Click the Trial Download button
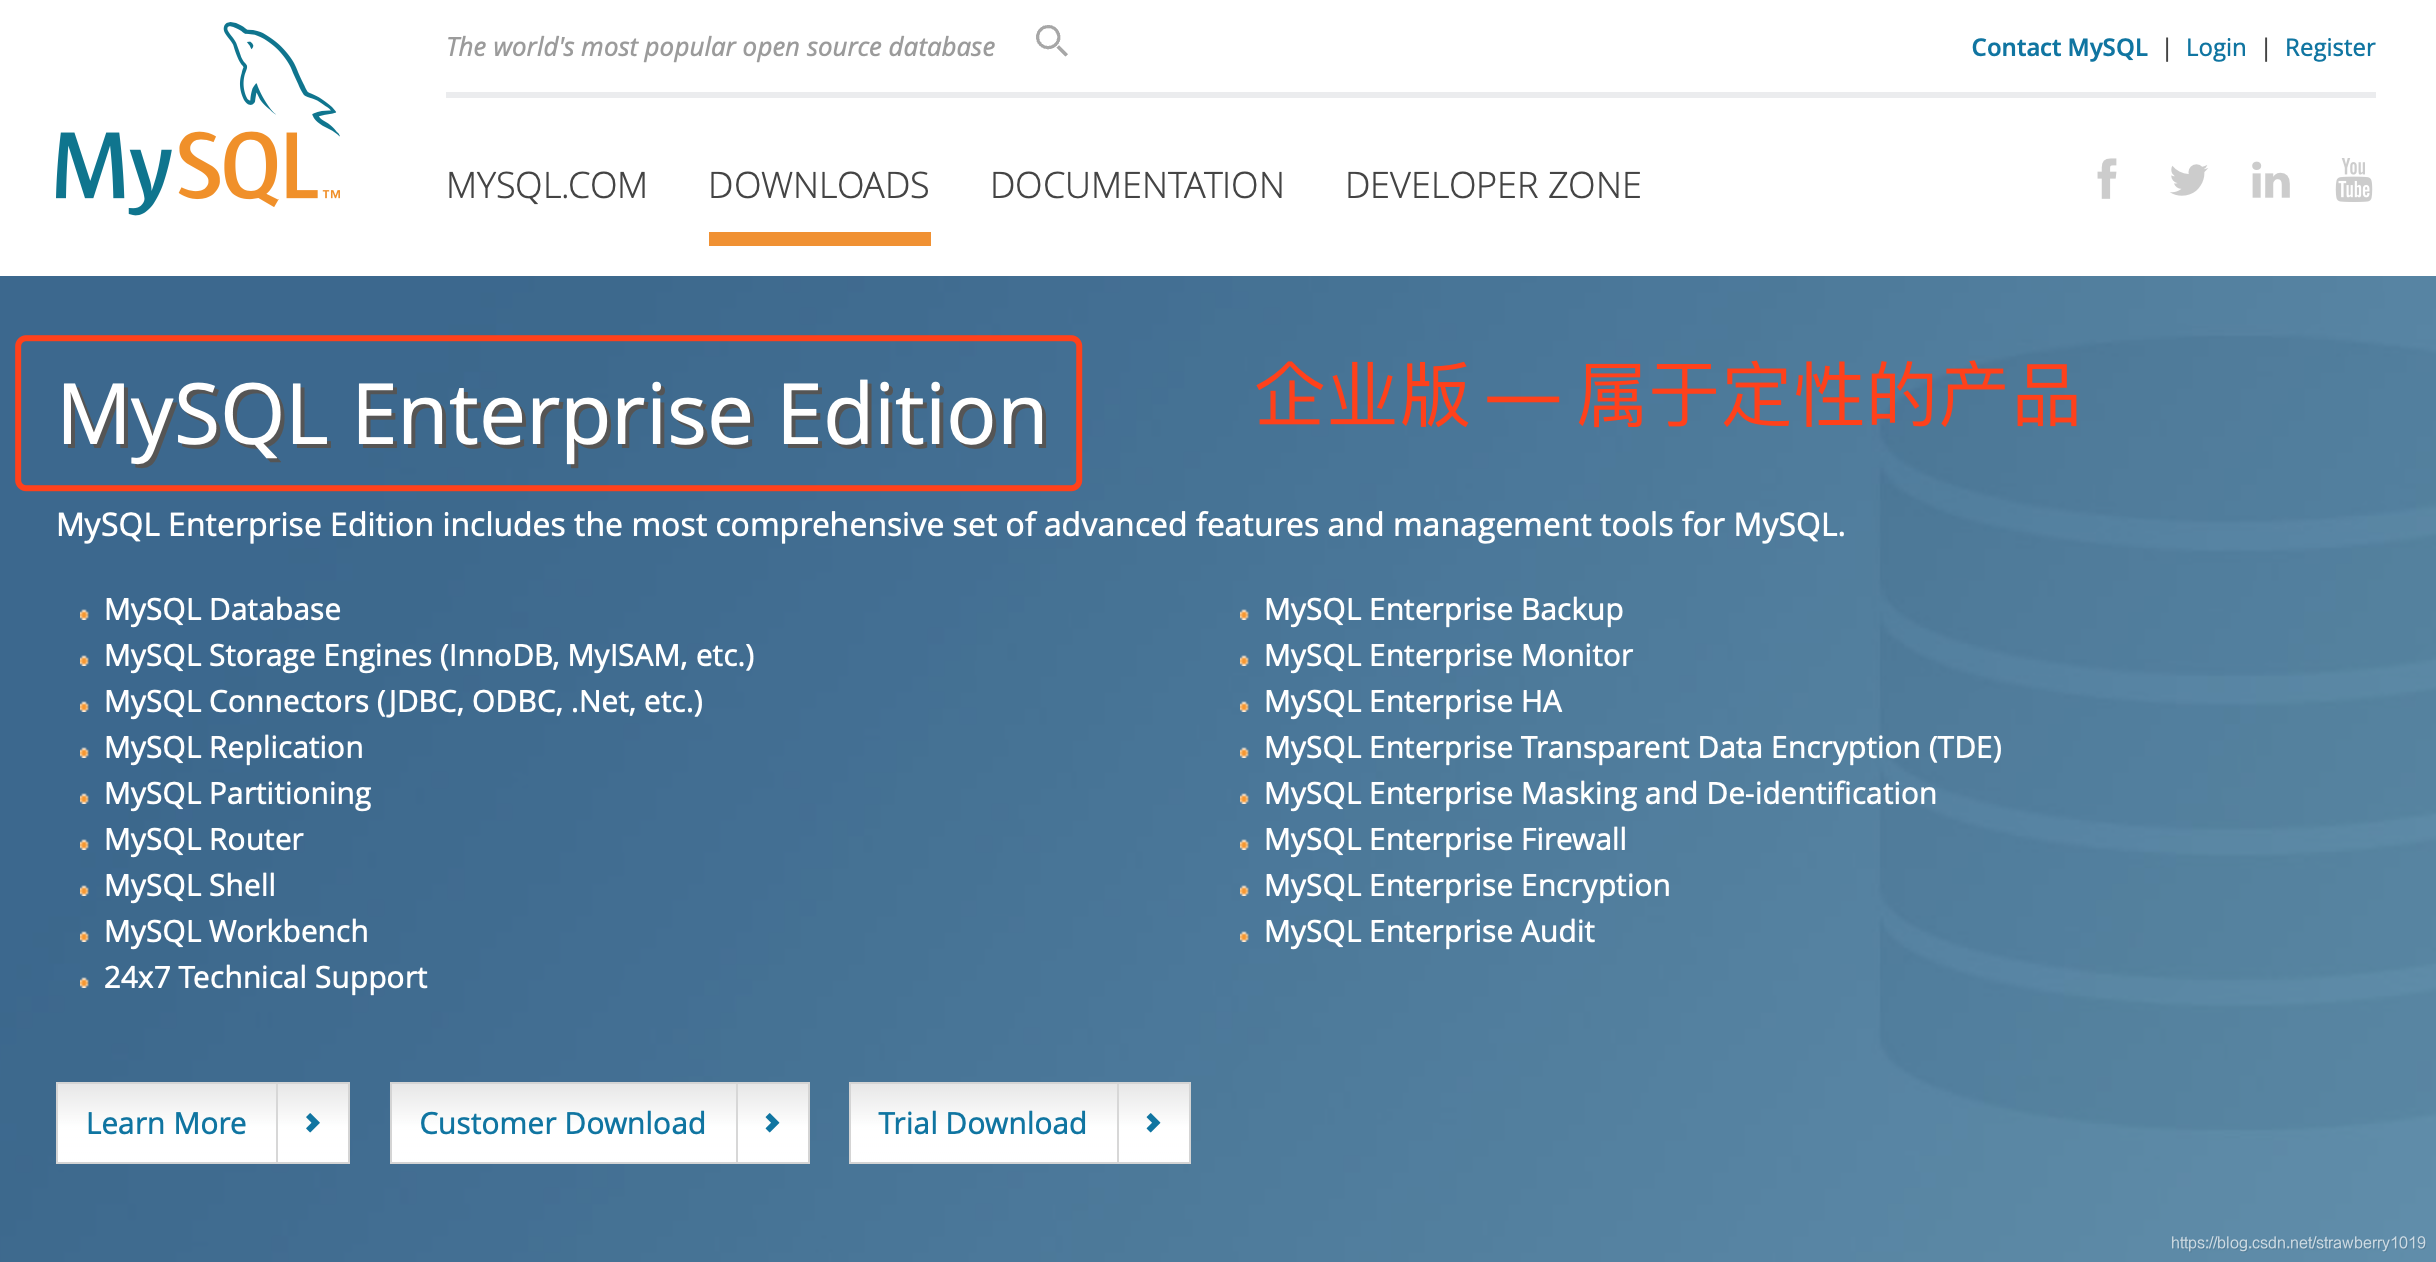 pyautogui.click(x=1020, y=1123)
